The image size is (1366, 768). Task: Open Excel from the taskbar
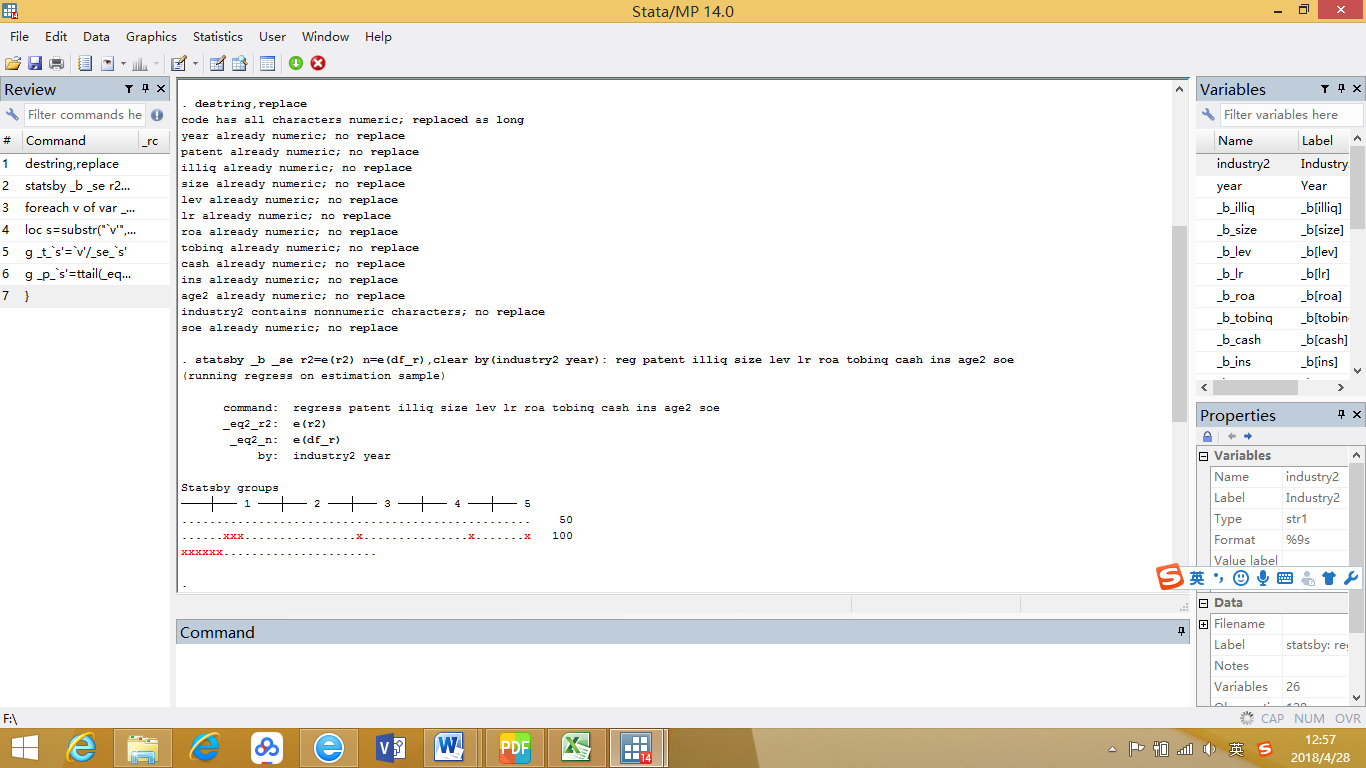(575, 748)
